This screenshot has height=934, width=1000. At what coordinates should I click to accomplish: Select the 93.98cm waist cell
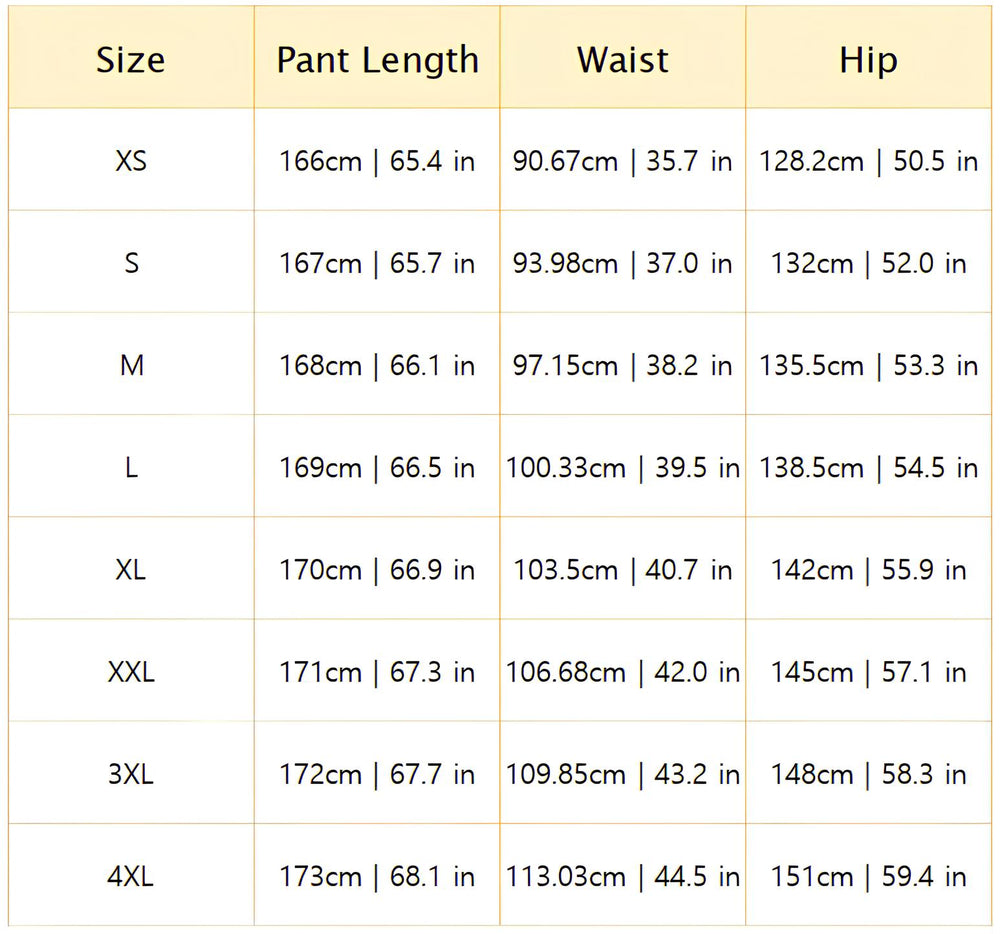pyautogui.click(x=622, y=264)
